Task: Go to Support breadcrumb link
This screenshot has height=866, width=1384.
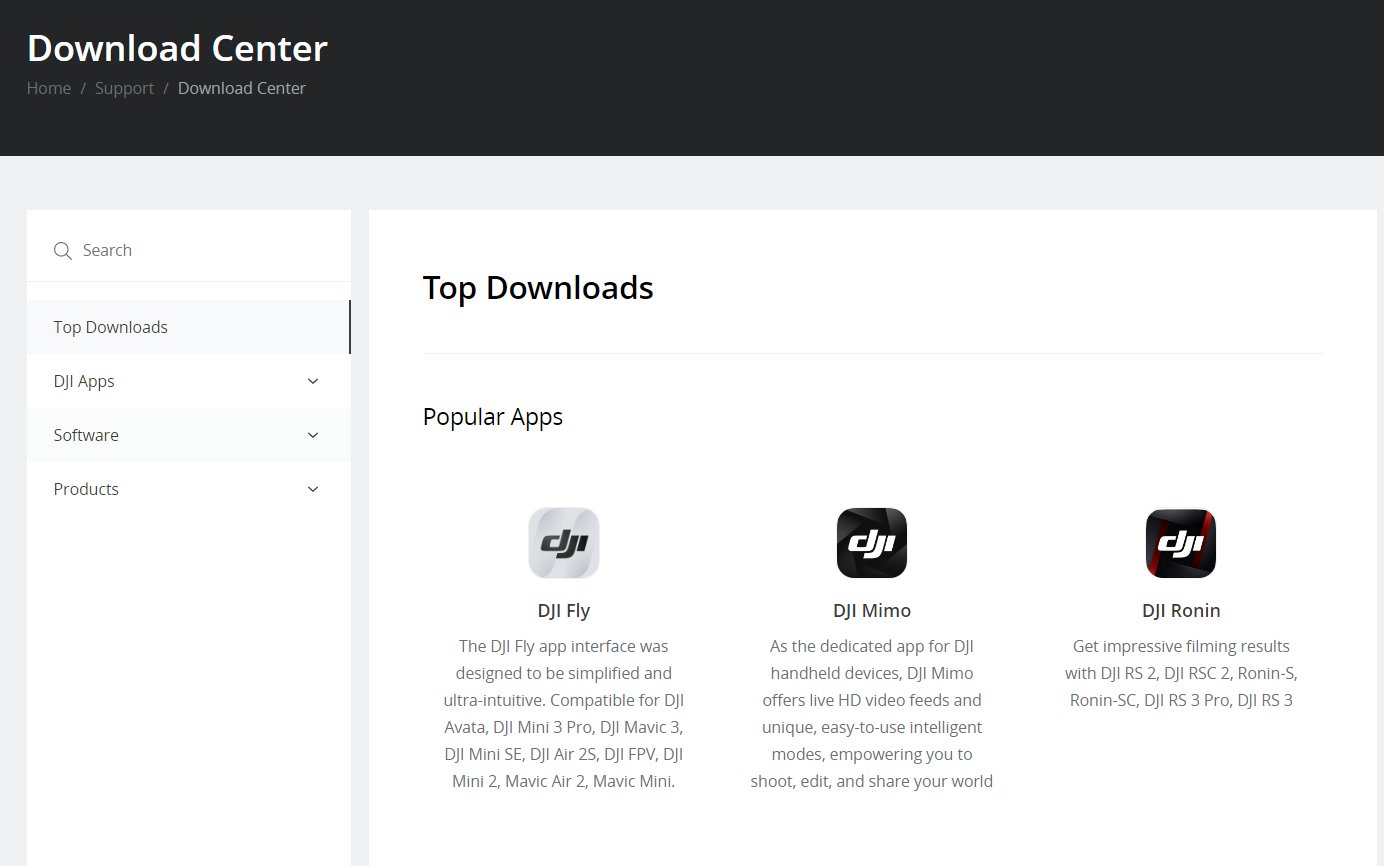Action: [124, 88]
